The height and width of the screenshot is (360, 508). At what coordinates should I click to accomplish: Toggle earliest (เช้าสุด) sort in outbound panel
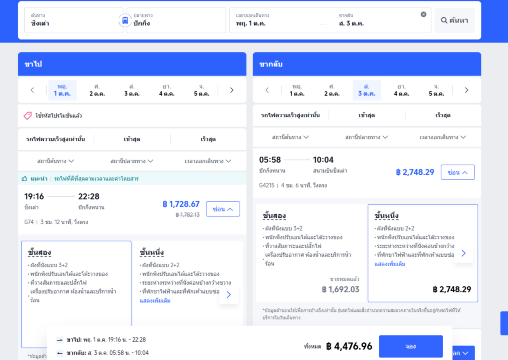click(132, 139)
